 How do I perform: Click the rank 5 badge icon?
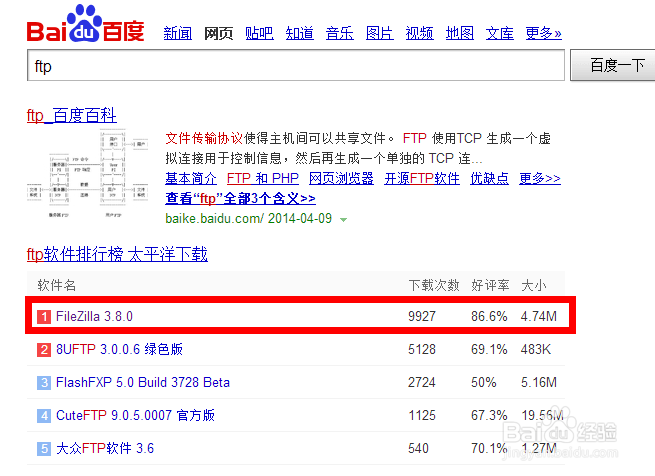click(x=44, y=448)
